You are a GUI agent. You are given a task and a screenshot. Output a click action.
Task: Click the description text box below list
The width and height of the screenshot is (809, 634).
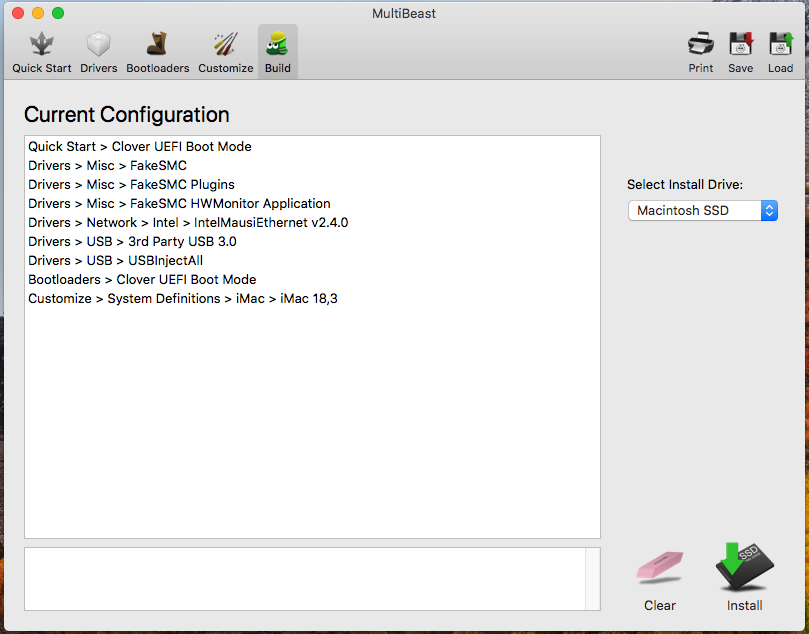pos(304,578)
